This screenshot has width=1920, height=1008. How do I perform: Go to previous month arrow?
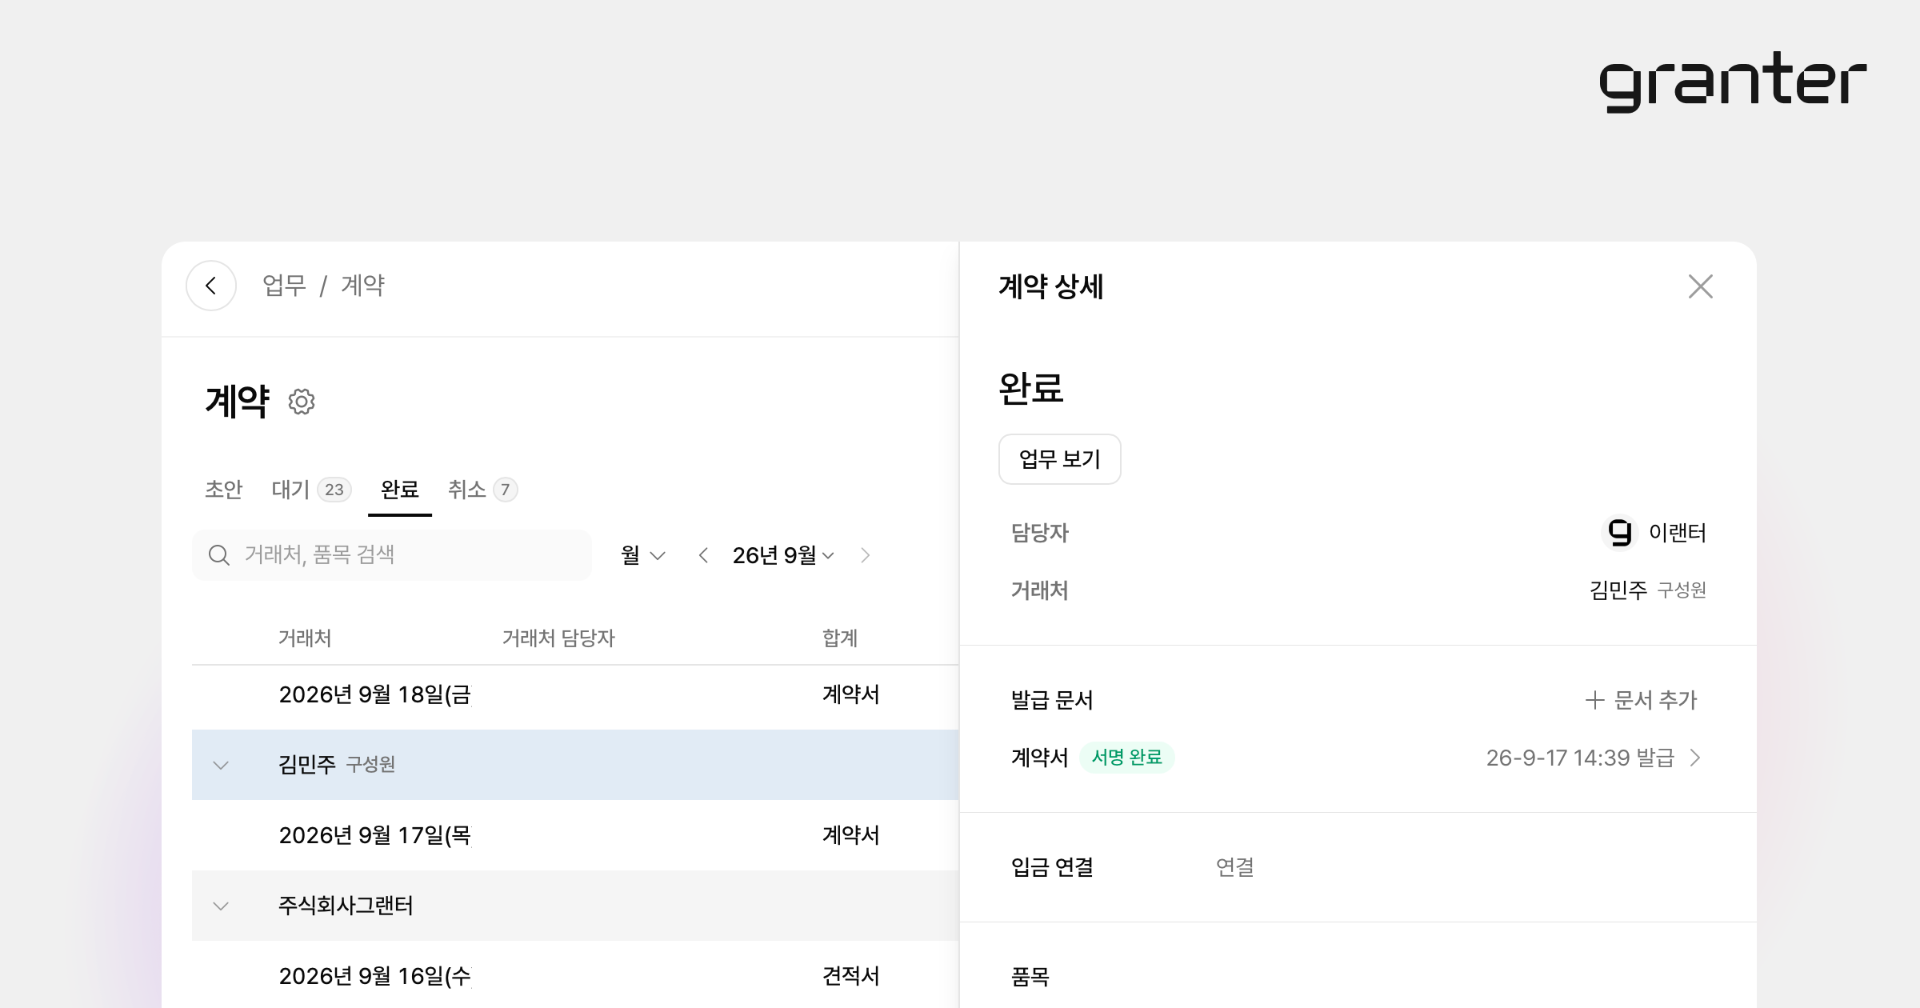tap(703, 555)
